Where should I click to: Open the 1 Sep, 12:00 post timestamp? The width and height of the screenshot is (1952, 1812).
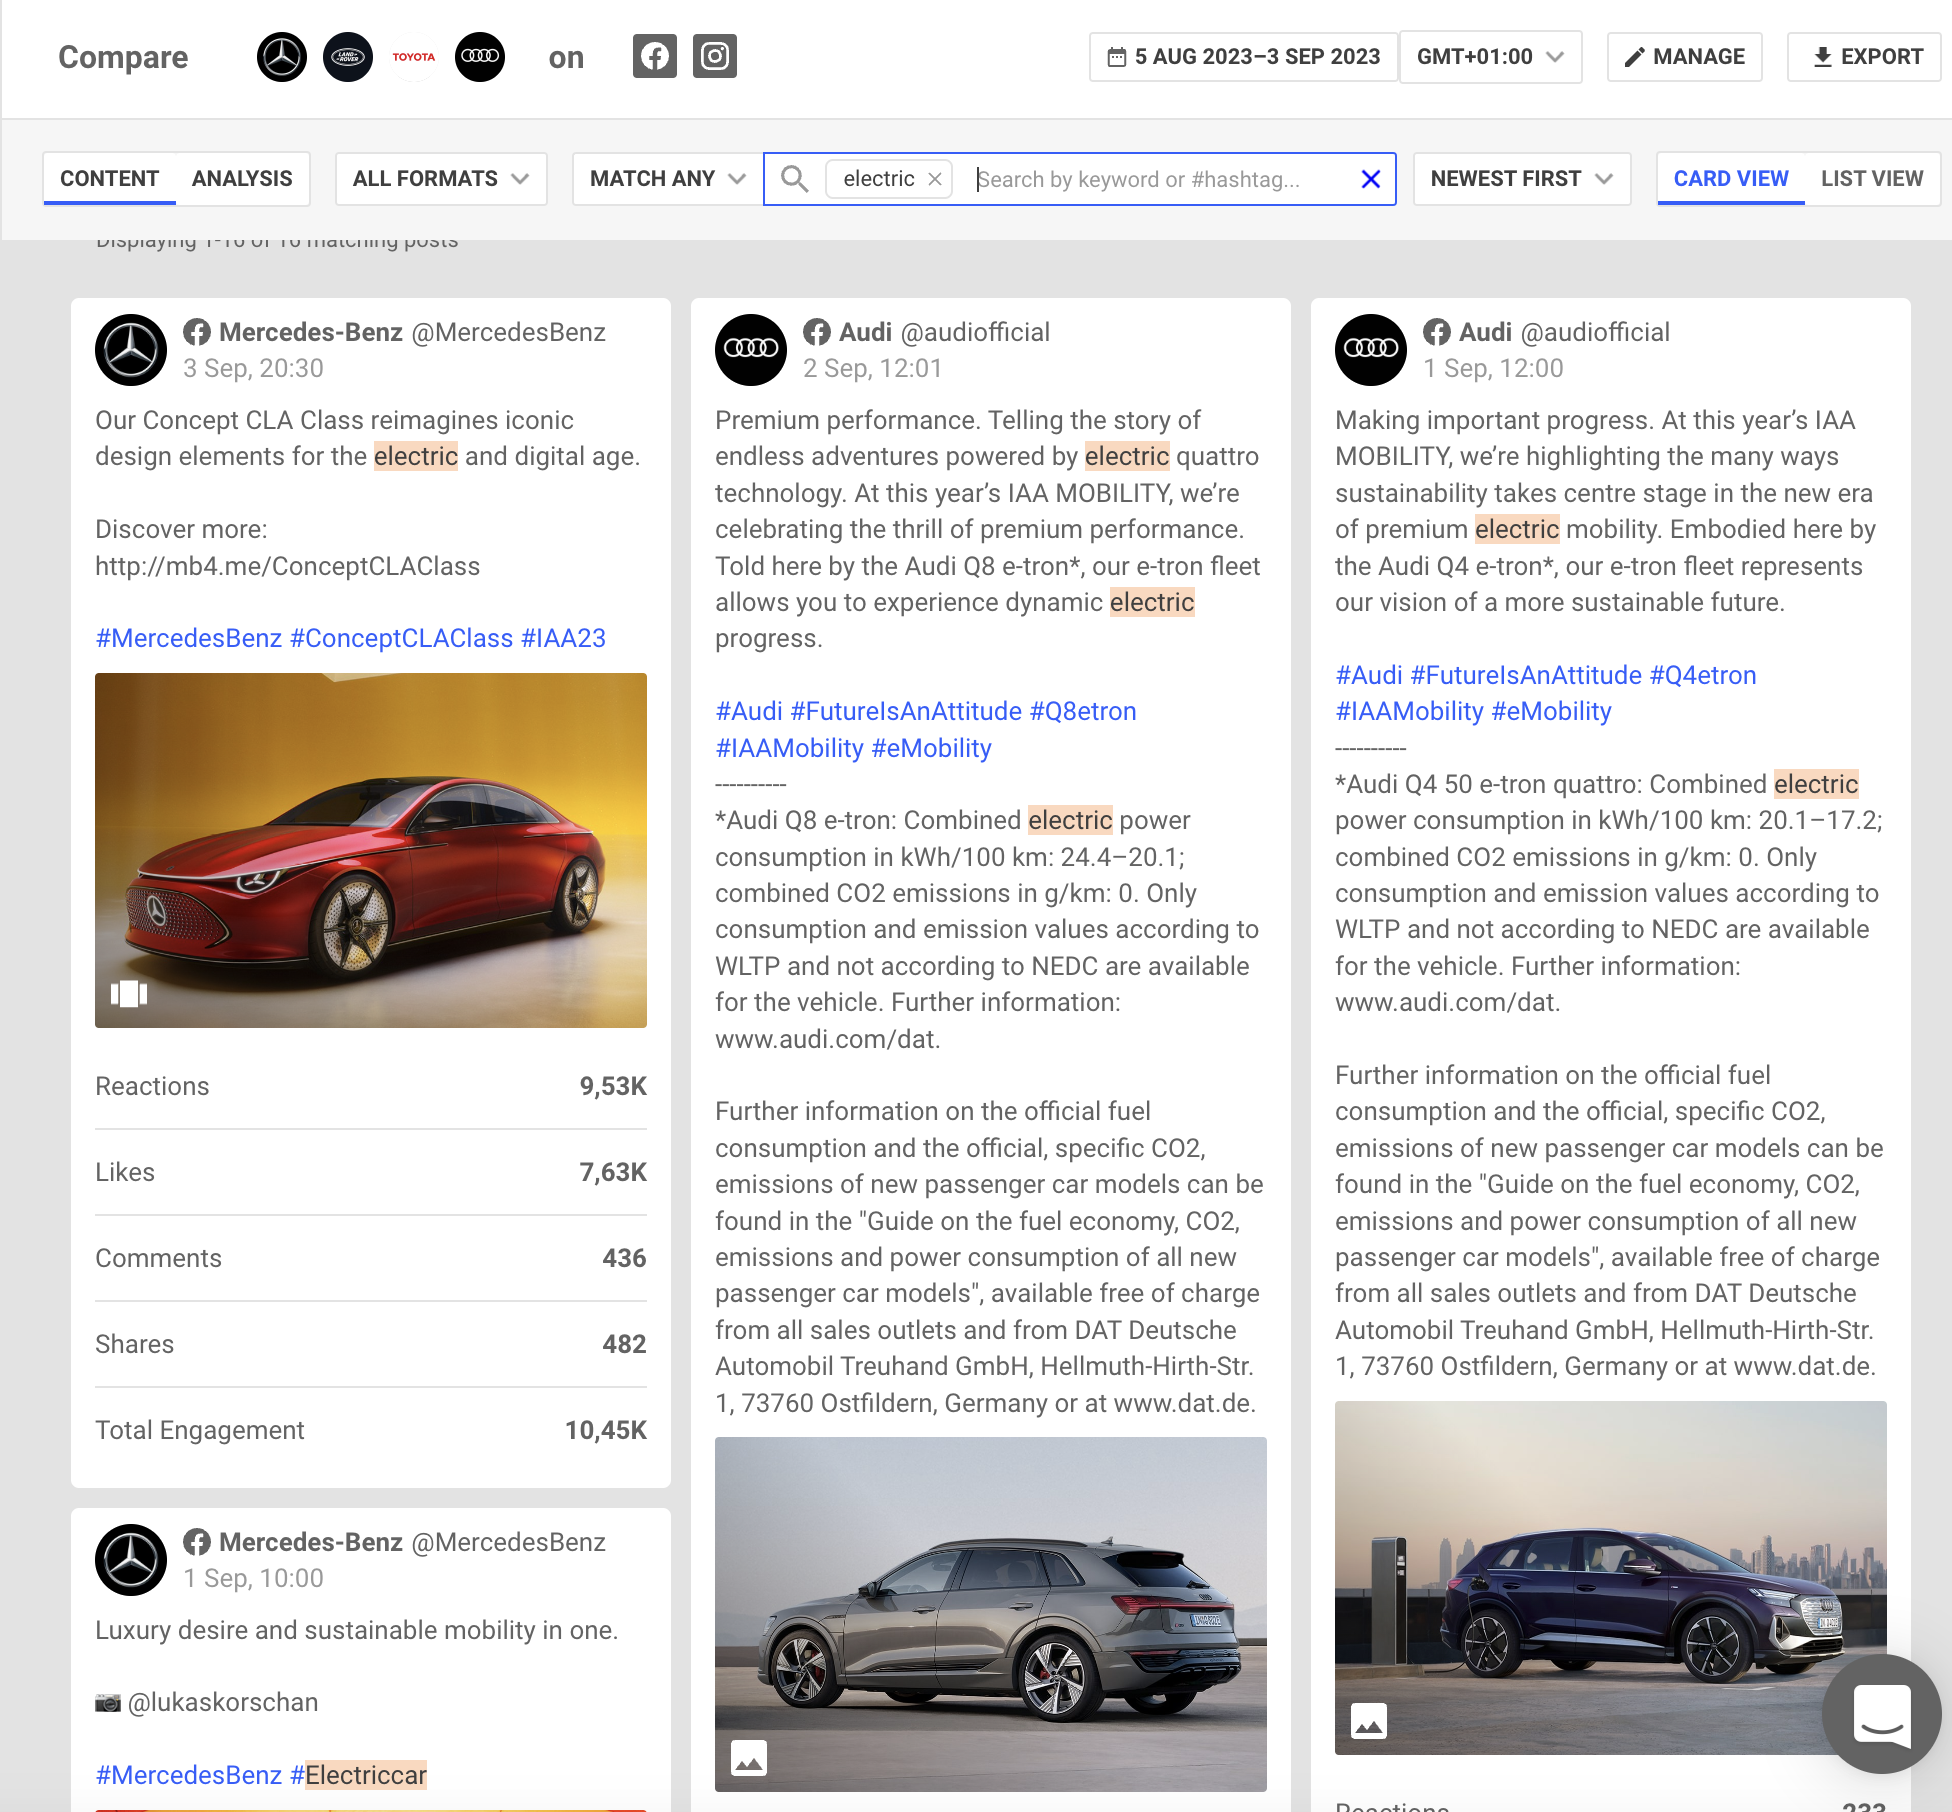click(1493, 369)
